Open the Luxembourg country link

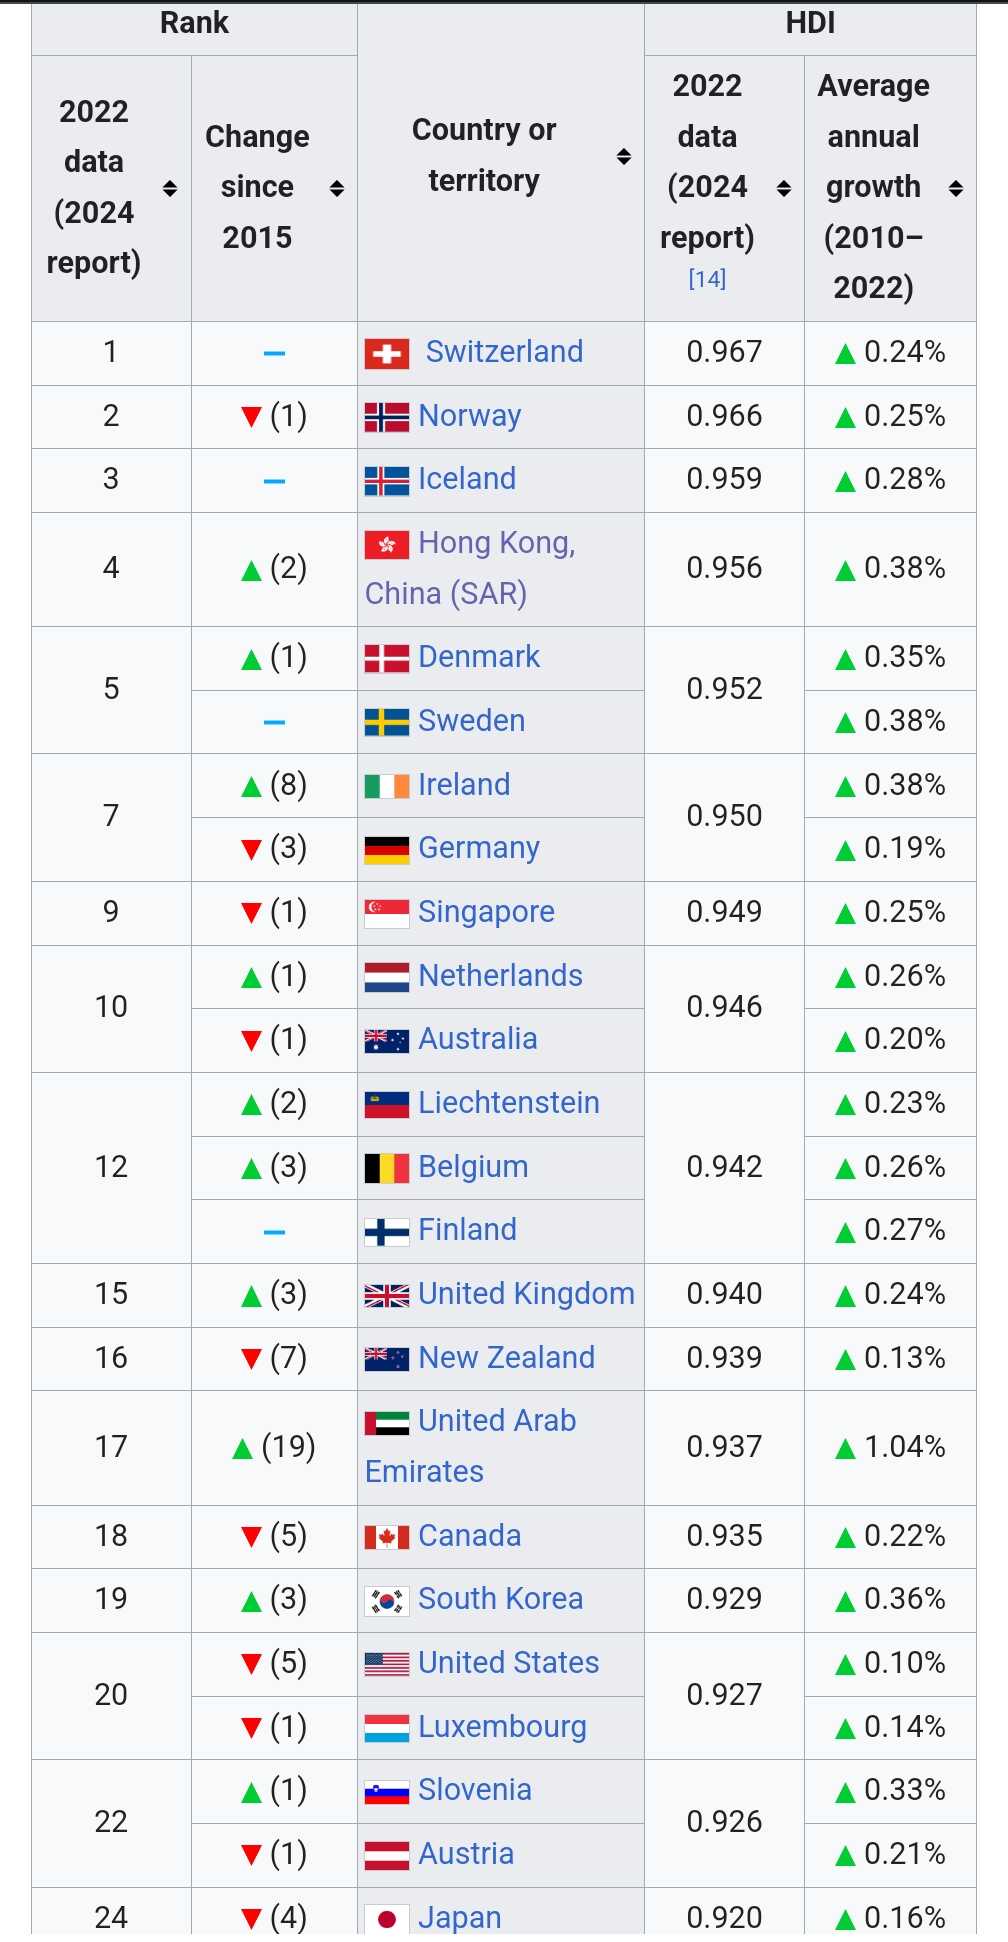click(x=502, y=1727)
